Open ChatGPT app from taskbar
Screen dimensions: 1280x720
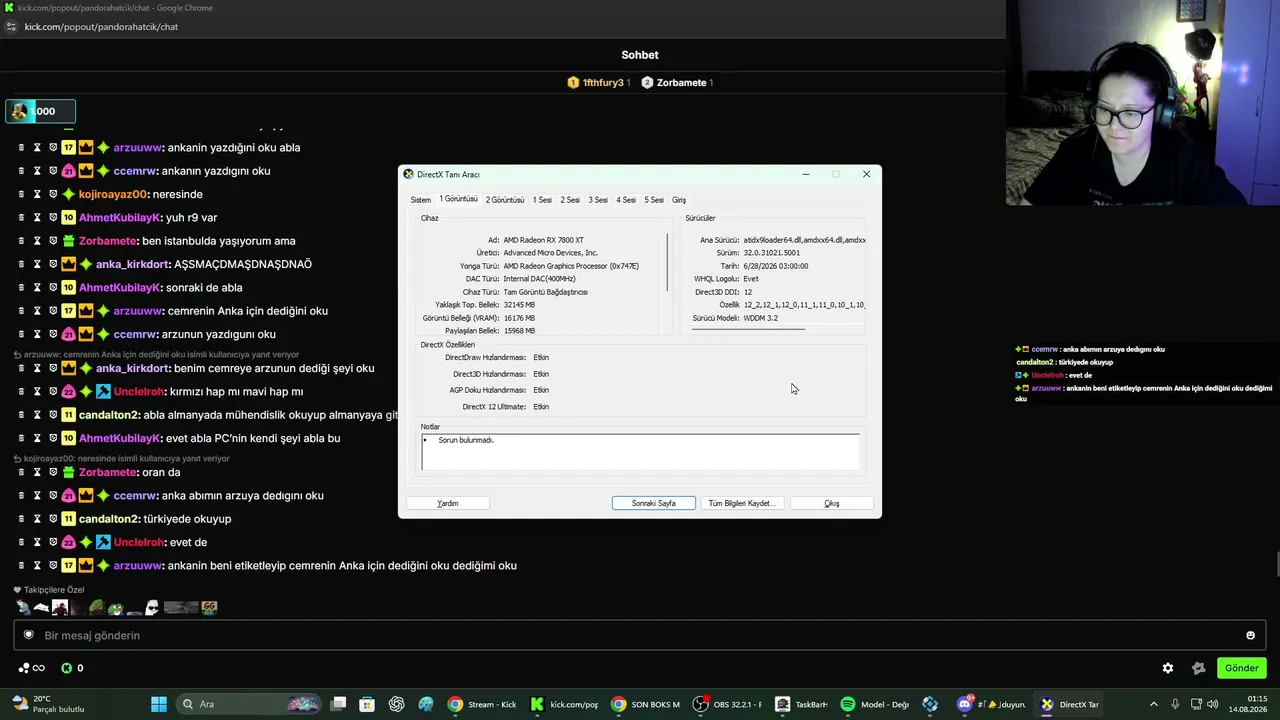pyautogui.click(x=397, y=704)
